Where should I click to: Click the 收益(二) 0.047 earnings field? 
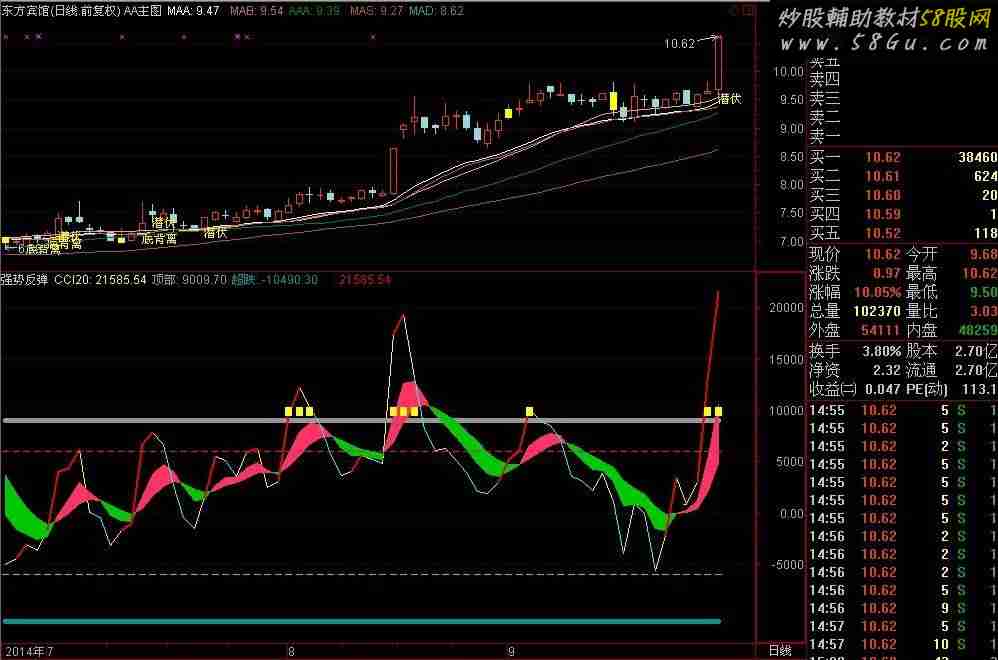click(855, 389)
